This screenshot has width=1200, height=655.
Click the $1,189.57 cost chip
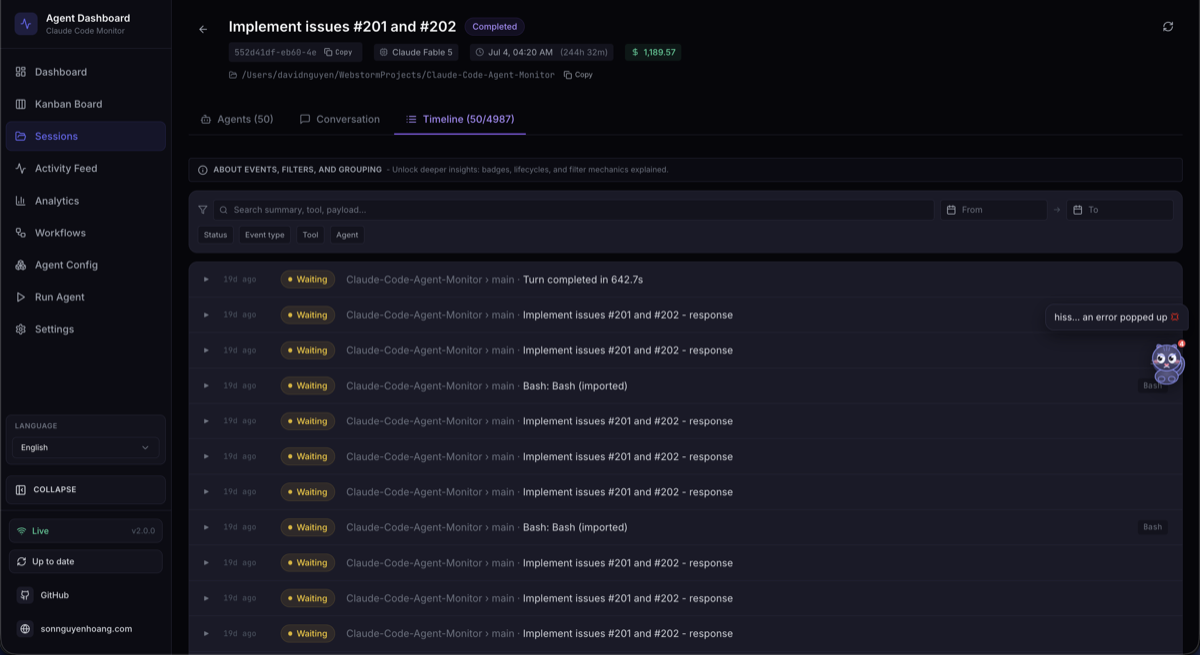click(653, 52)
